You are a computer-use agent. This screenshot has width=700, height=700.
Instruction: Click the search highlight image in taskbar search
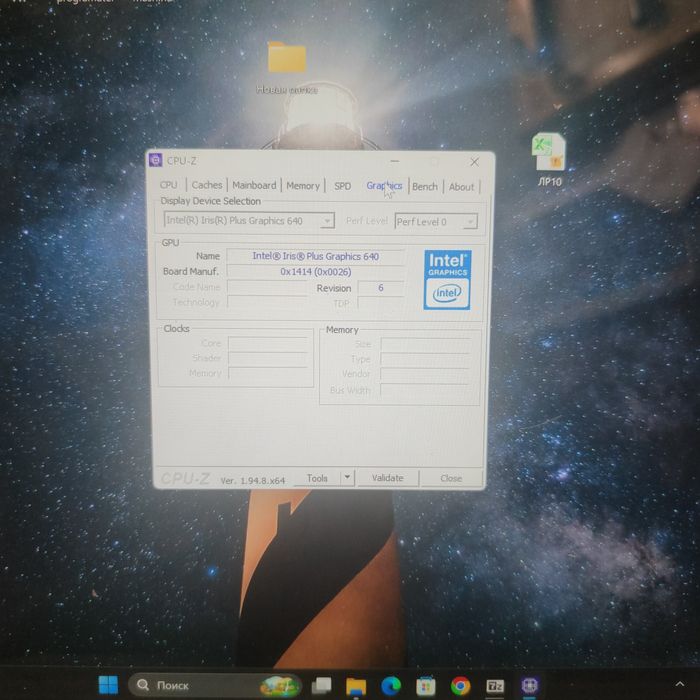click(280, 685)
